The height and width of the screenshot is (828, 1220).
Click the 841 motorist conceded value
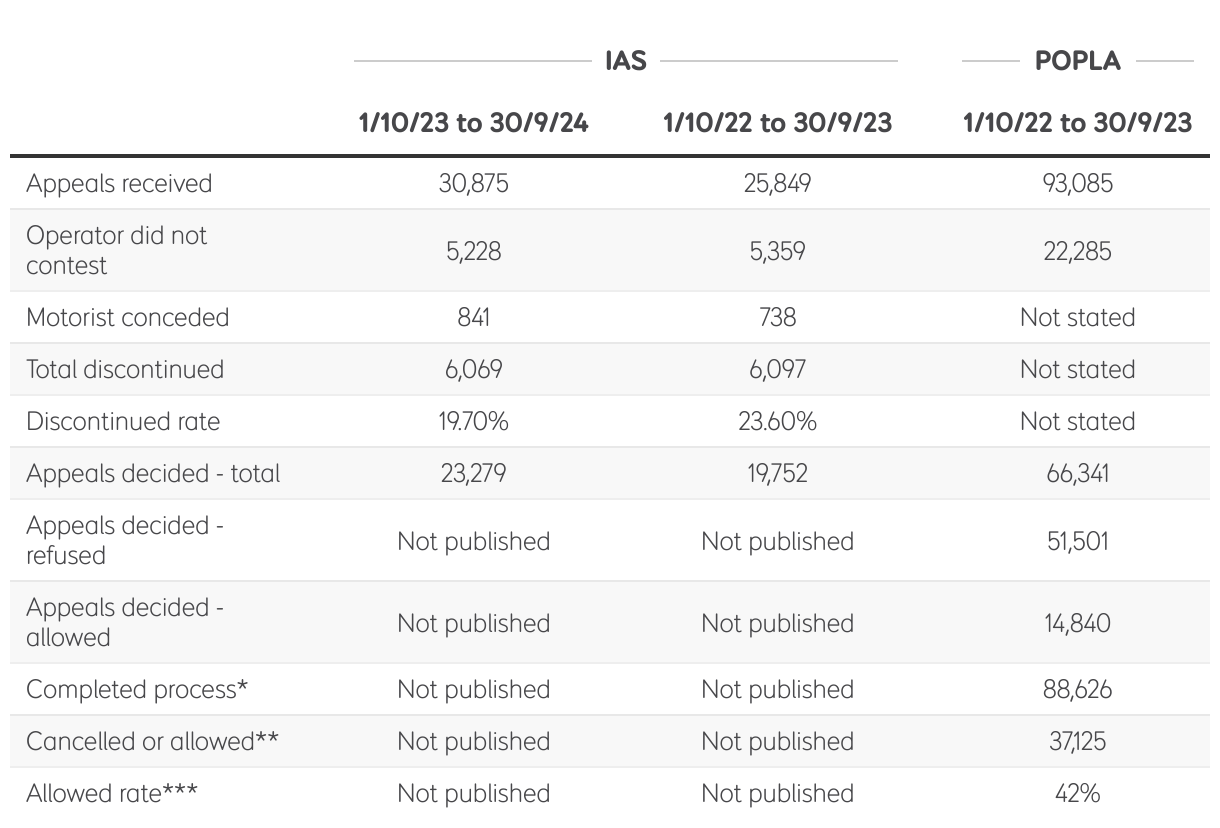473,318
